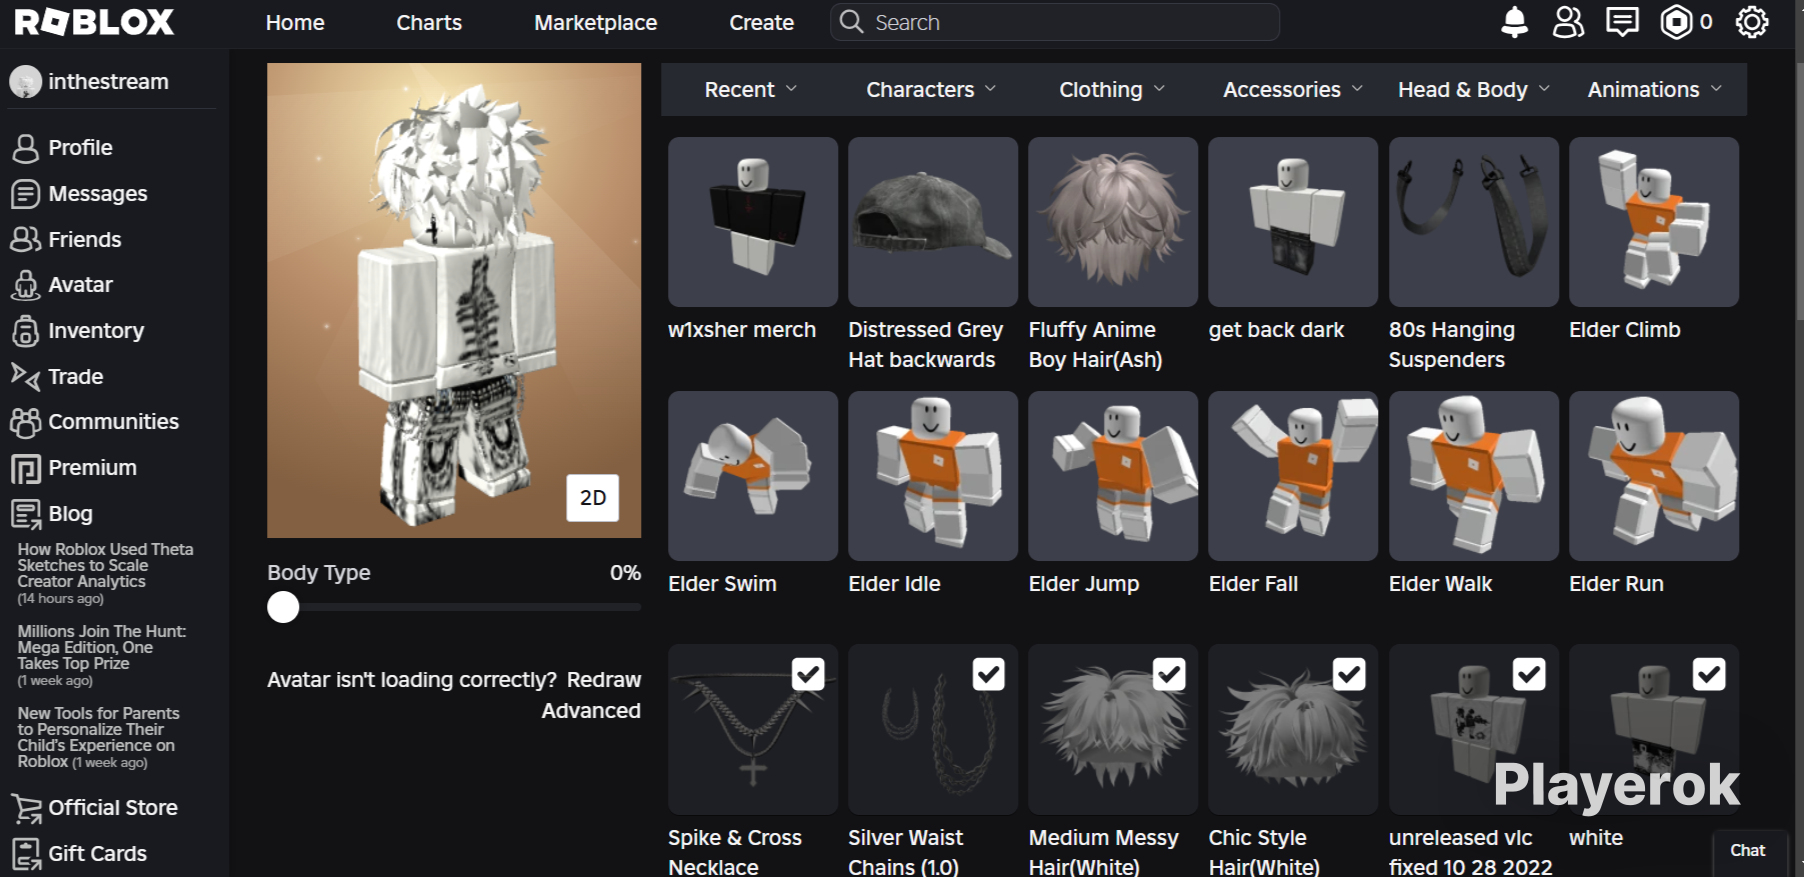Screen dimensions: 1804x877
Task: Select the Elder Fall animation thumbnail
Action: (x=1293, y=476)
